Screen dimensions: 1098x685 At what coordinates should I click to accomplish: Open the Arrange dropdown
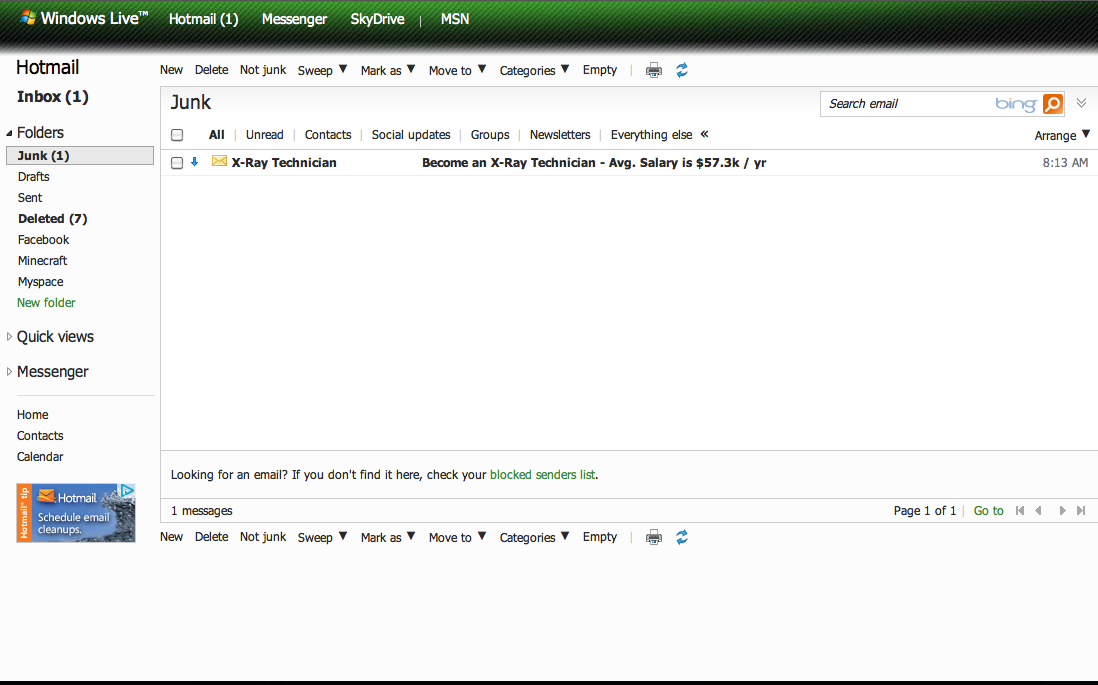pyautogui.click(x=1062, y=135)
